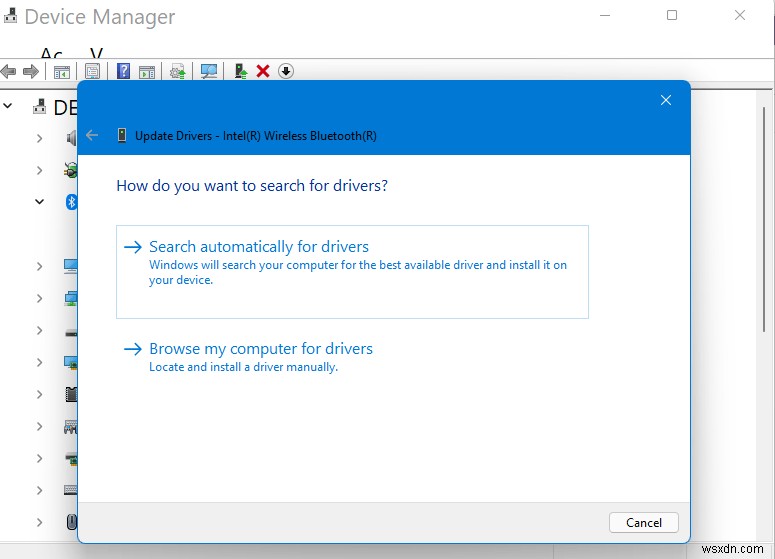
Task: Expand the Keyboards category chevron
Action: click(40, 490)
